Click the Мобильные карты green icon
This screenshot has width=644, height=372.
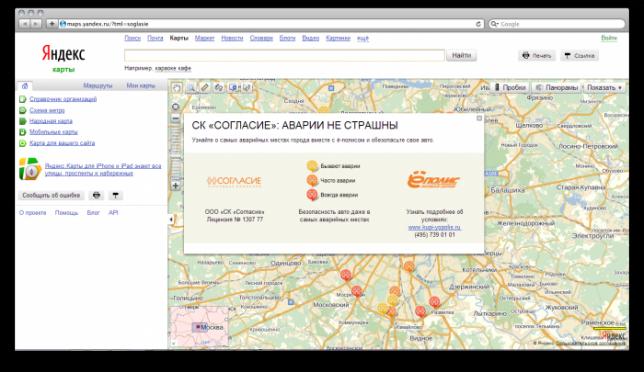click(23, 132)
